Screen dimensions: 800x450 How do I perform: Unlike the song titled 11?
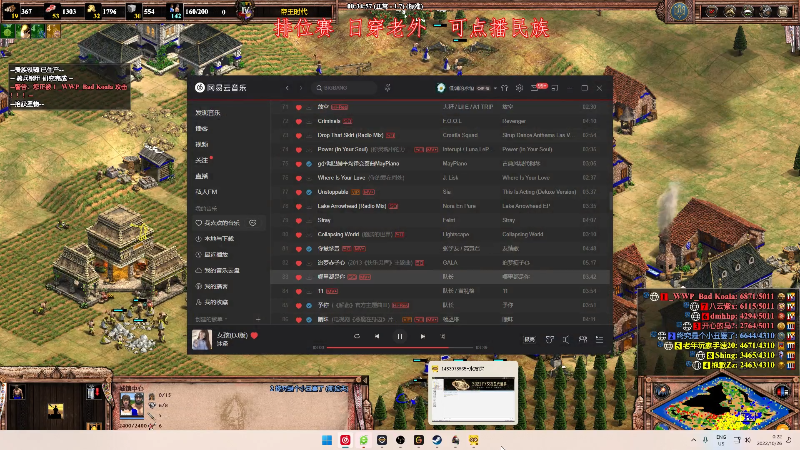298,291
